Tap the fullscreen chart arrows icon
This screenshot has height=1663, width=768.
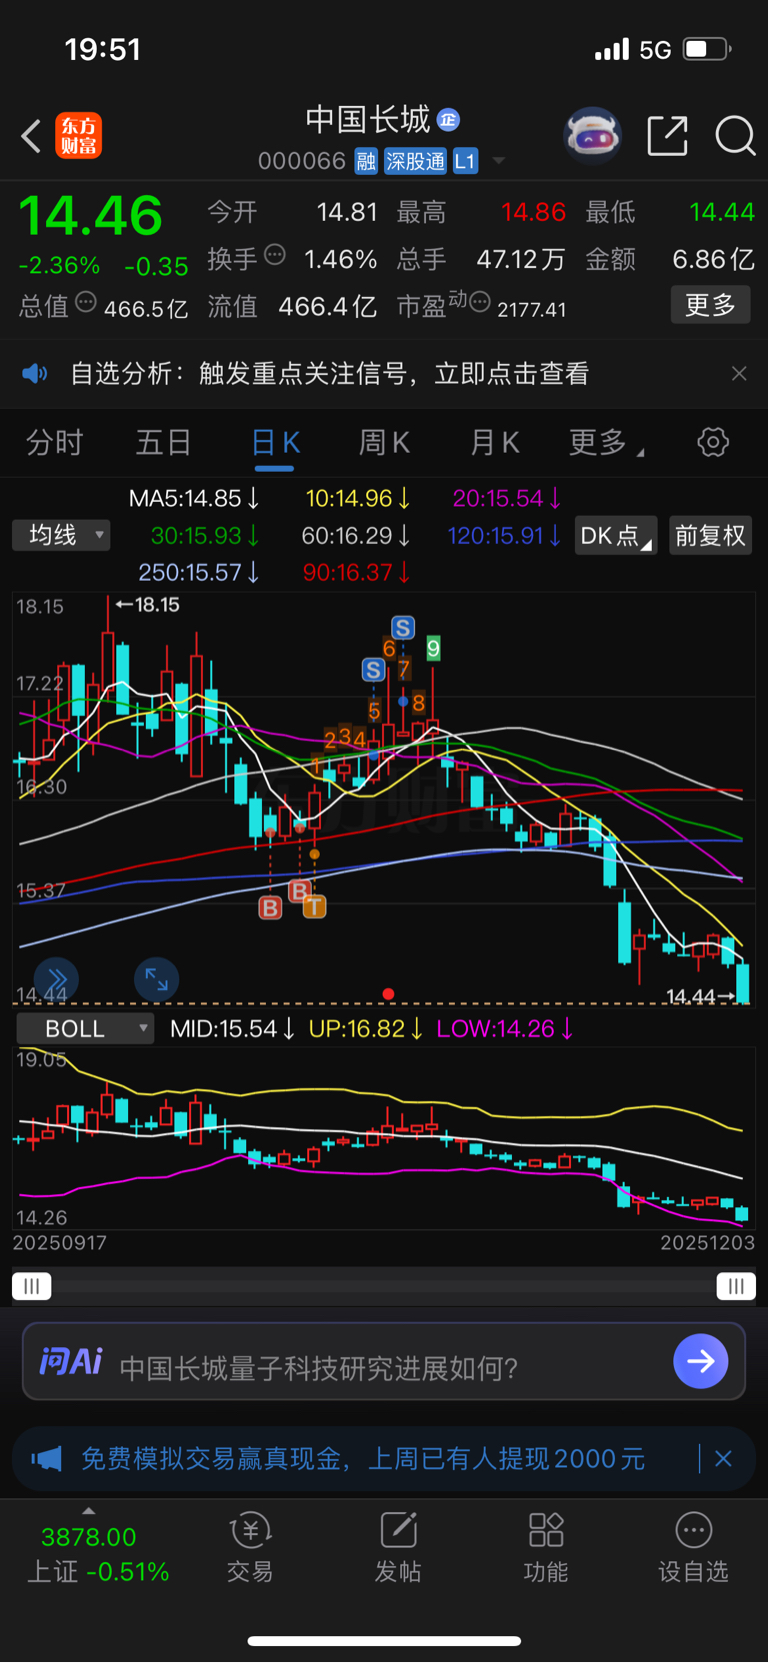tap(156, 979)
